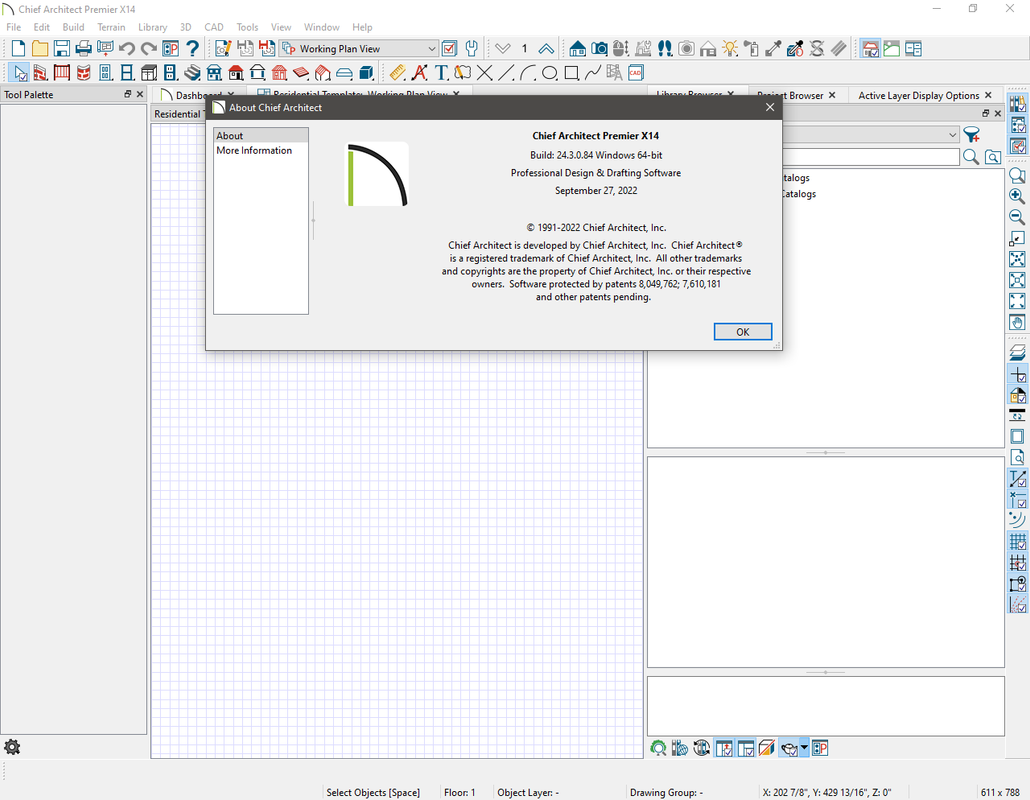Choose the Stair tools icon
The height and width of the screenshot is (800, 1030).
192,73
